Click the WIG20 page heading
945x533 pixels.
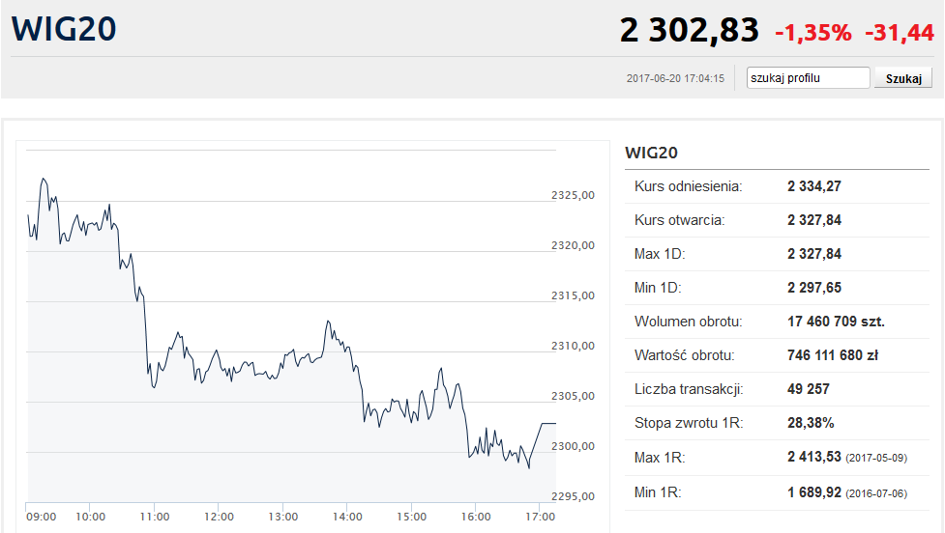(64, 29)
